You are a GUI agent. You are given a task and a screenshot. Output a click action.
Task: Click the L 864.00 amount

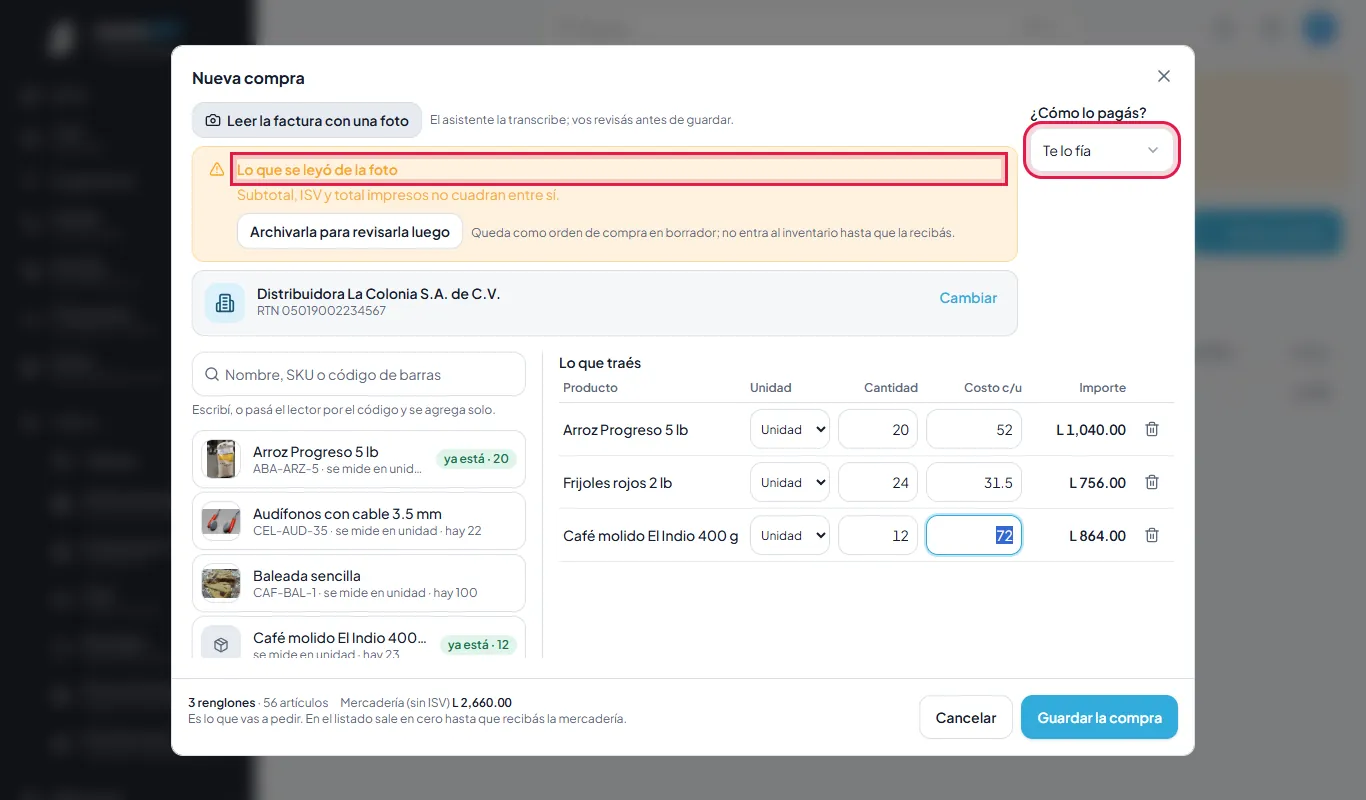[x=1097, y=536]
